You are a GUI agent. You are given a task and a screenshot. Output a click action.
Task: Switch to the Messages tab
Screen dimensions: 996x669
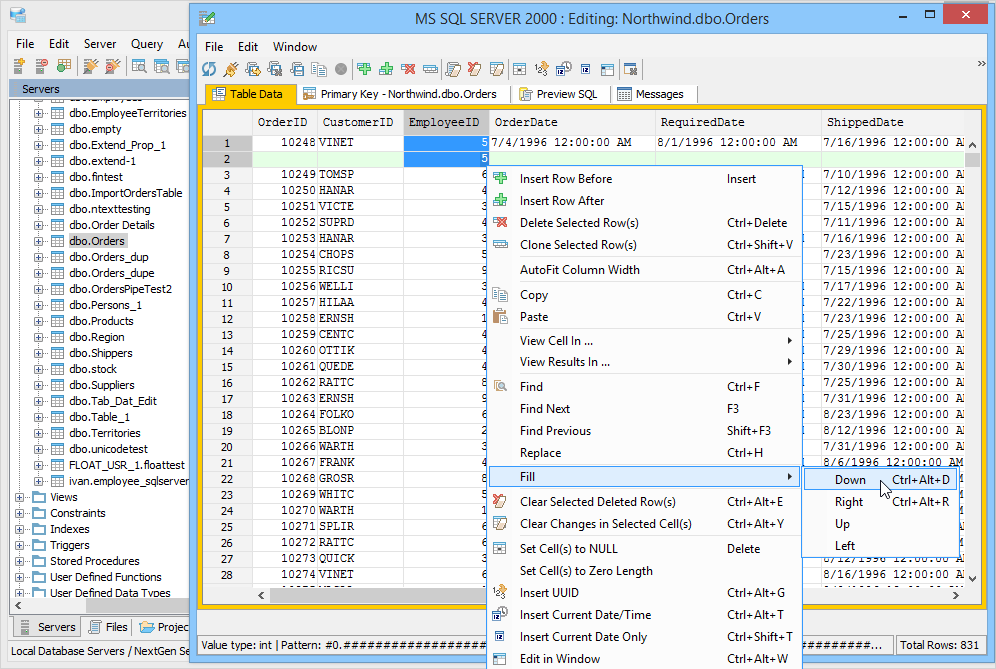[652, 94]
